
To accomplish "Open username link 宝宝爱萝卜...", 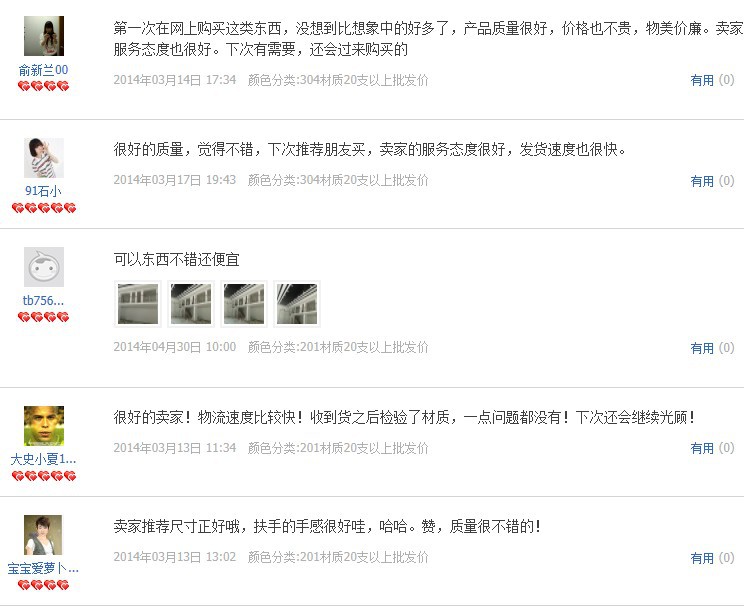I will point(44,568).
